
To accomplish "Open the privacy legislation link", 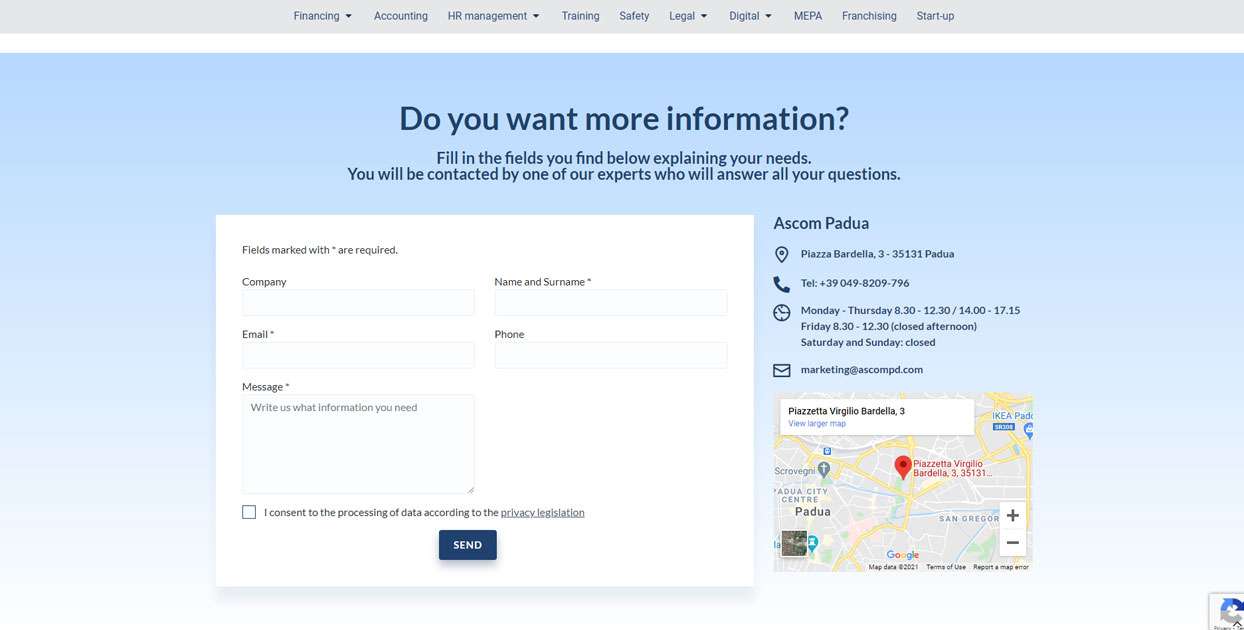I will [542, 513].
